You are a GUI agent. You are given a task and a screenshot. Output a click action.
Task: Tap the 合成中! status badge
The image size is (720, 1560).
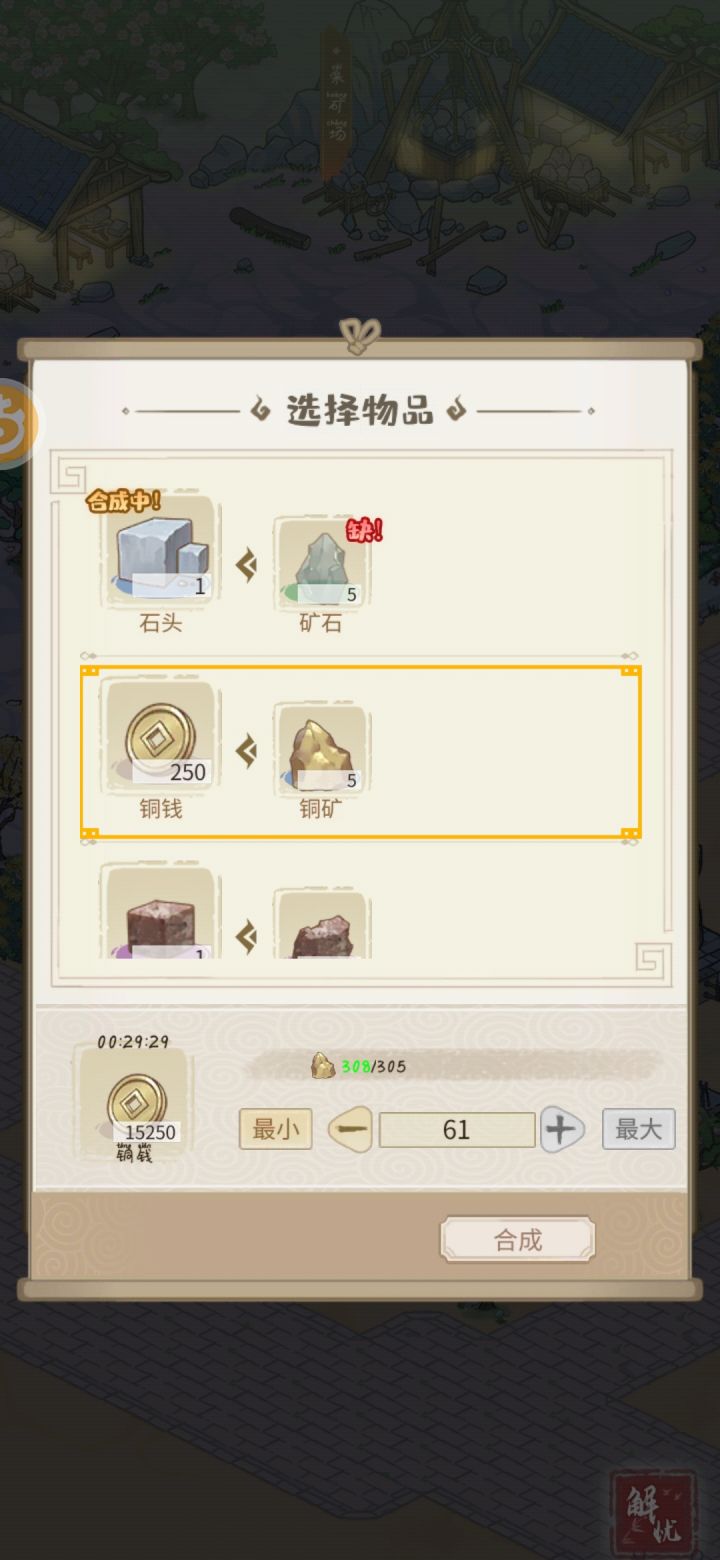[x=124, y=501]
